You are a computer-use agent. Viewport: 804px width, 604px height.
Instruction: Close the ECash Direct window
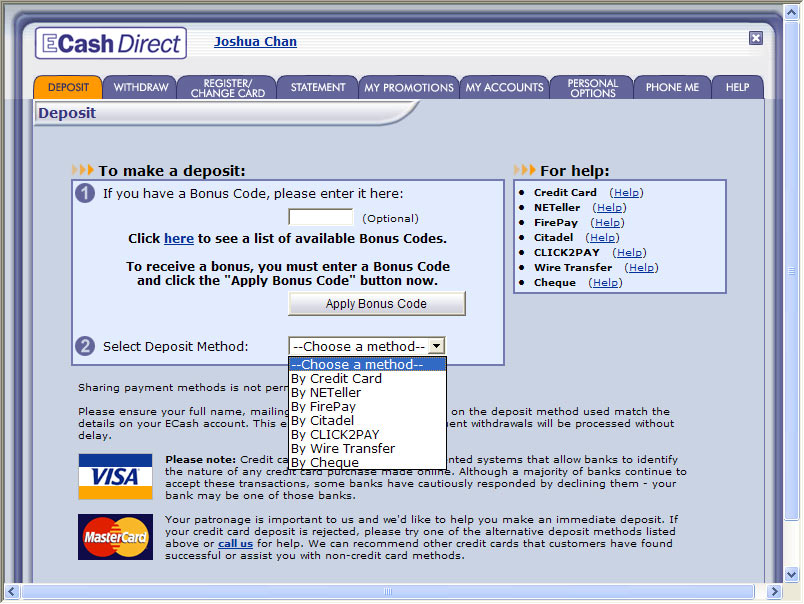[756, 38]
